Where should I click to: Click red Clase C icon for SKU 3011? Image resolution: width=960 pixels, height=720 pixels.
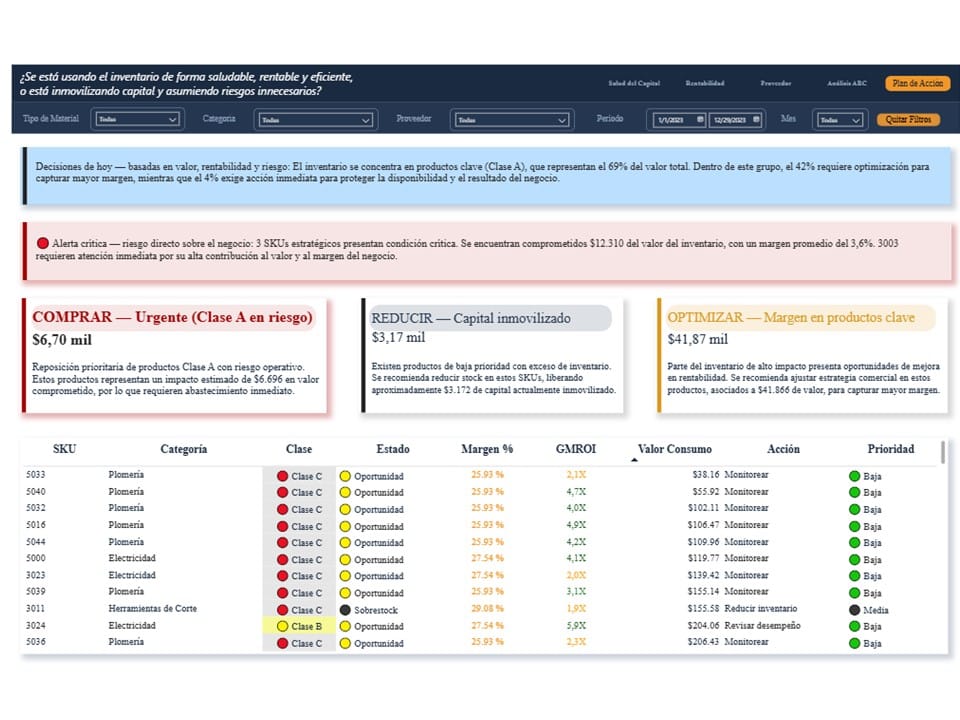click(282, 610)
